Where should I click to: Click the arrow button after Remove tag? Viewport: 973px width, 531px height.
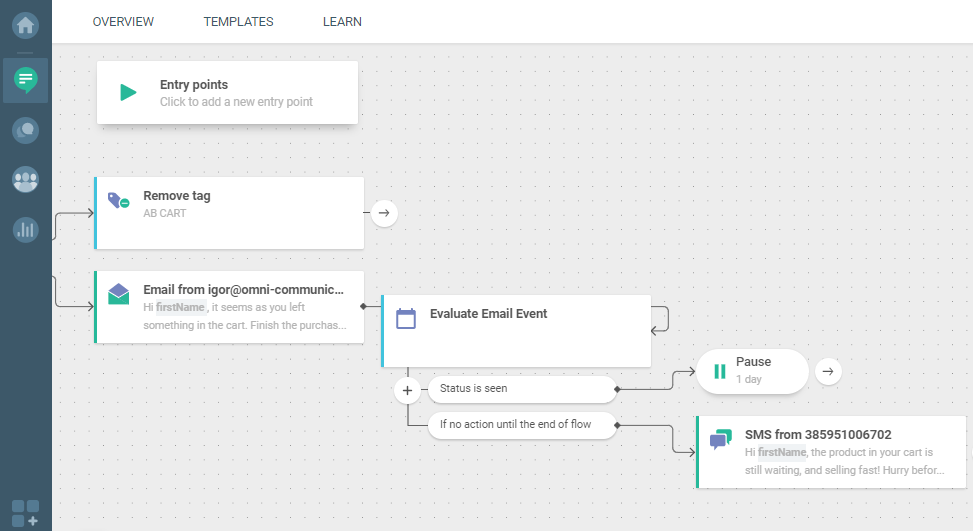(x=384, y=213)
